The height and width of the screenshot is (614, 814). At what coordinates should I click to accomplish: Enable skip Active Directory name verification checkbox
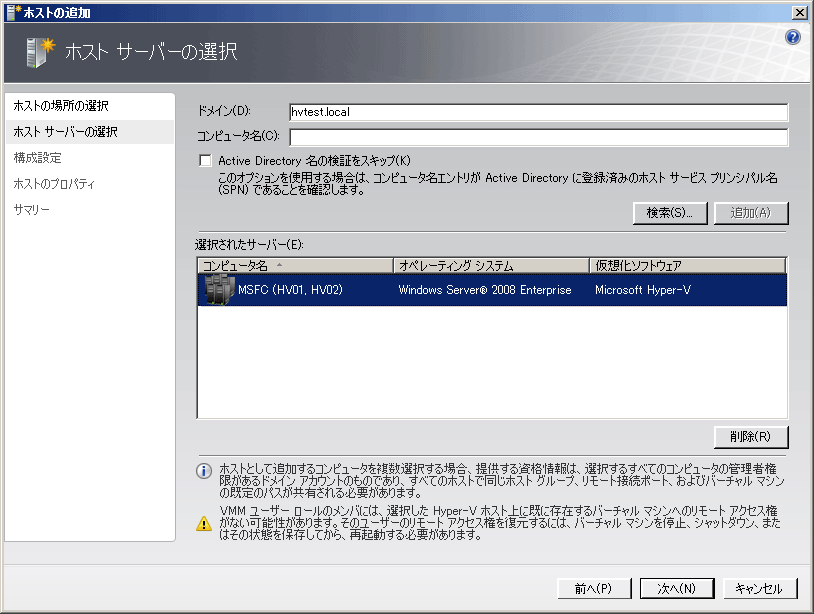coord(206,160)
